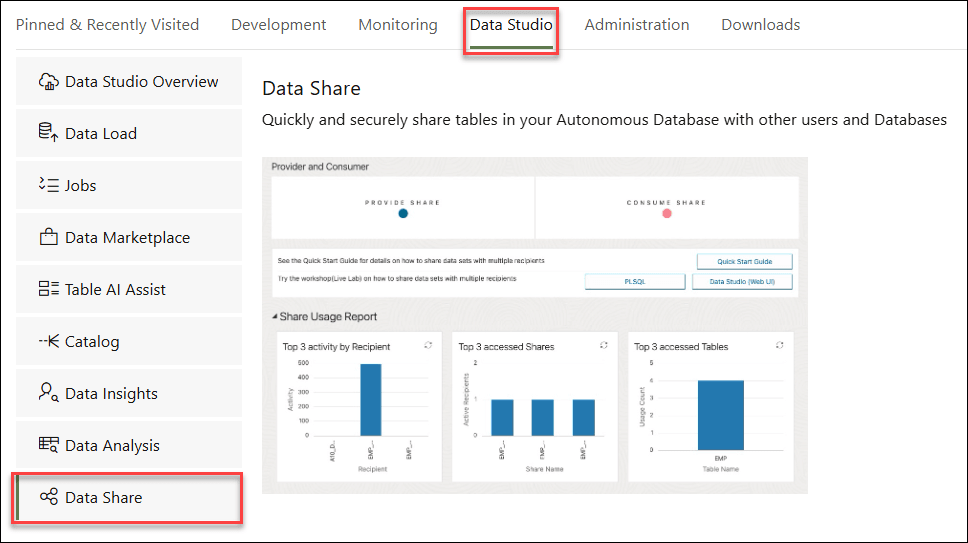Open the Administration tab
This screenshot has height=543, width=968.
coord(636,25)
